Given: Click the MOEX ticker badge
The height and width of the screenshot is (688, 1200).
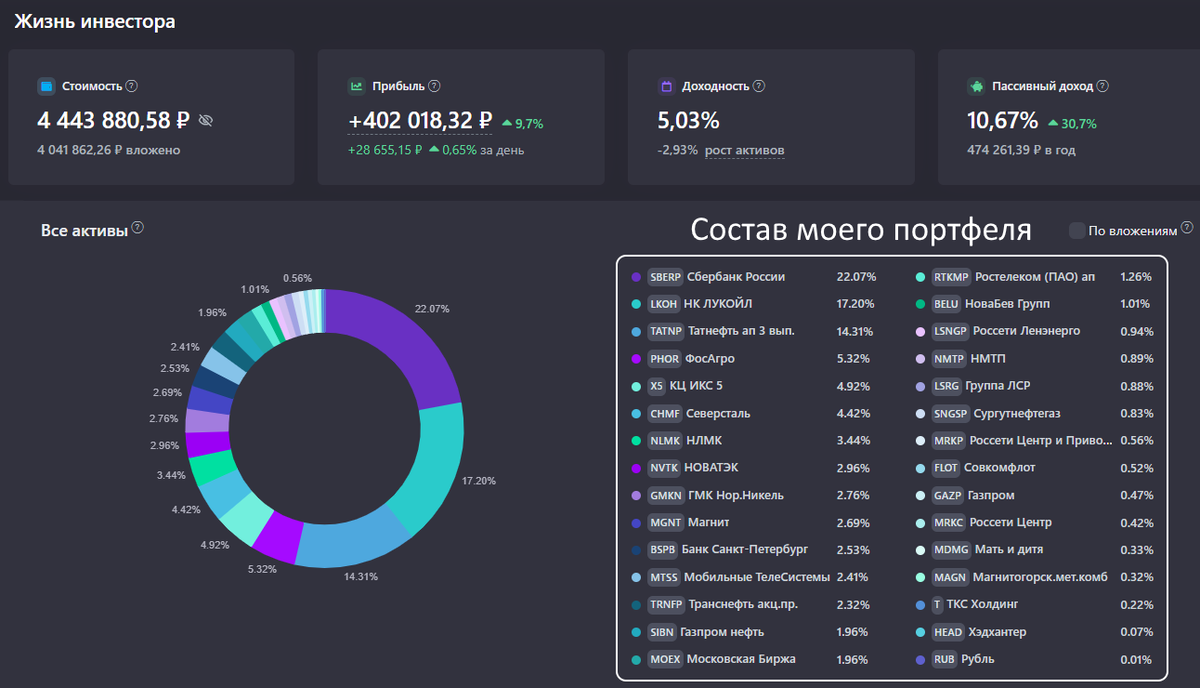Looking at the screenshot, I should 664,660.
